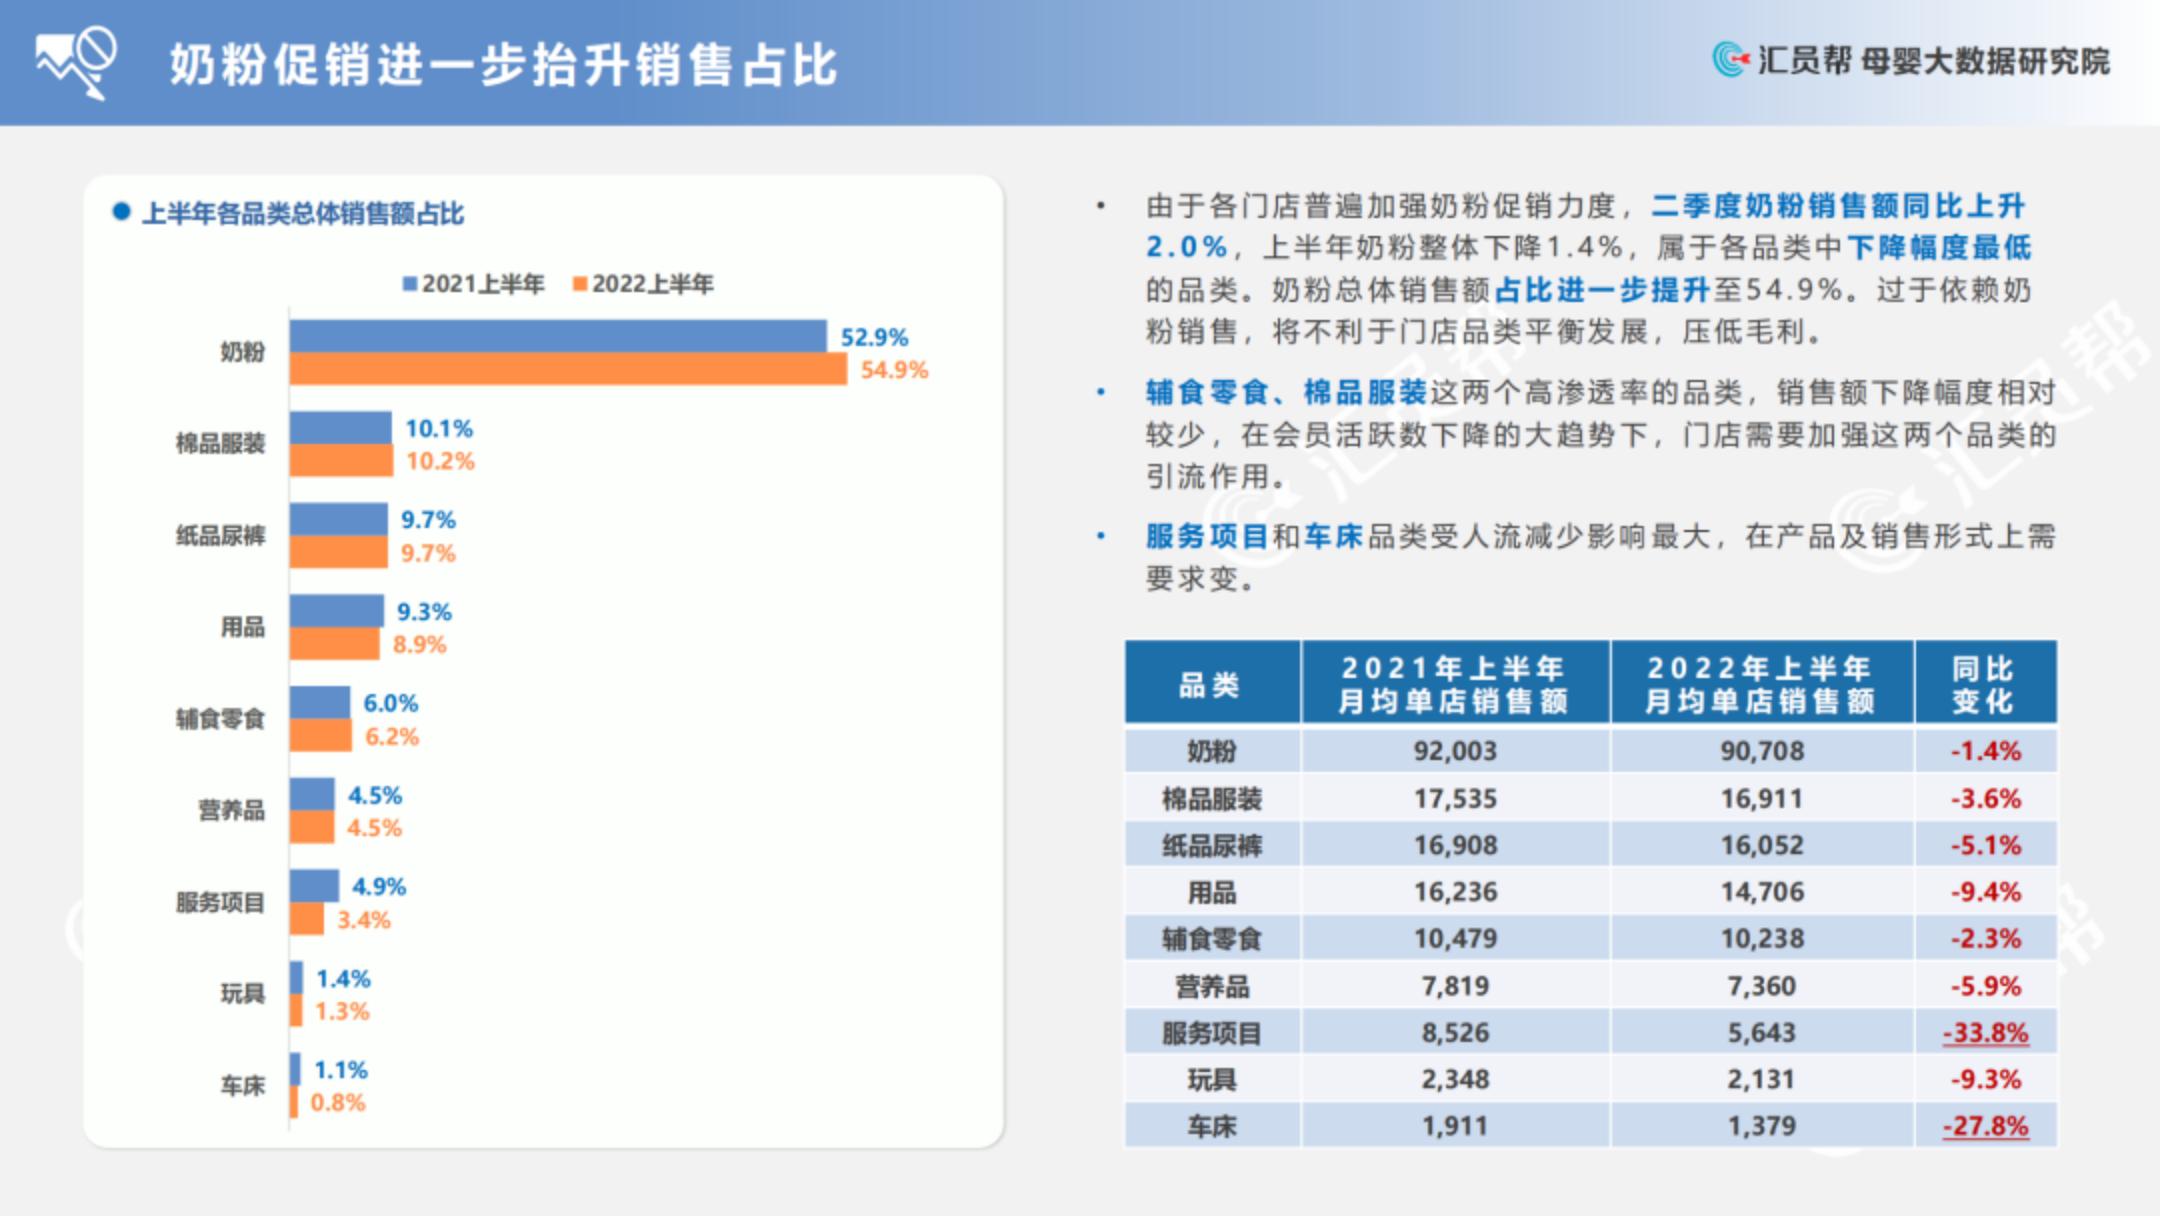
Task: Click the highlighted text 二季度奶粉销售额同比上升
Action: click(x=1838, y=206)
